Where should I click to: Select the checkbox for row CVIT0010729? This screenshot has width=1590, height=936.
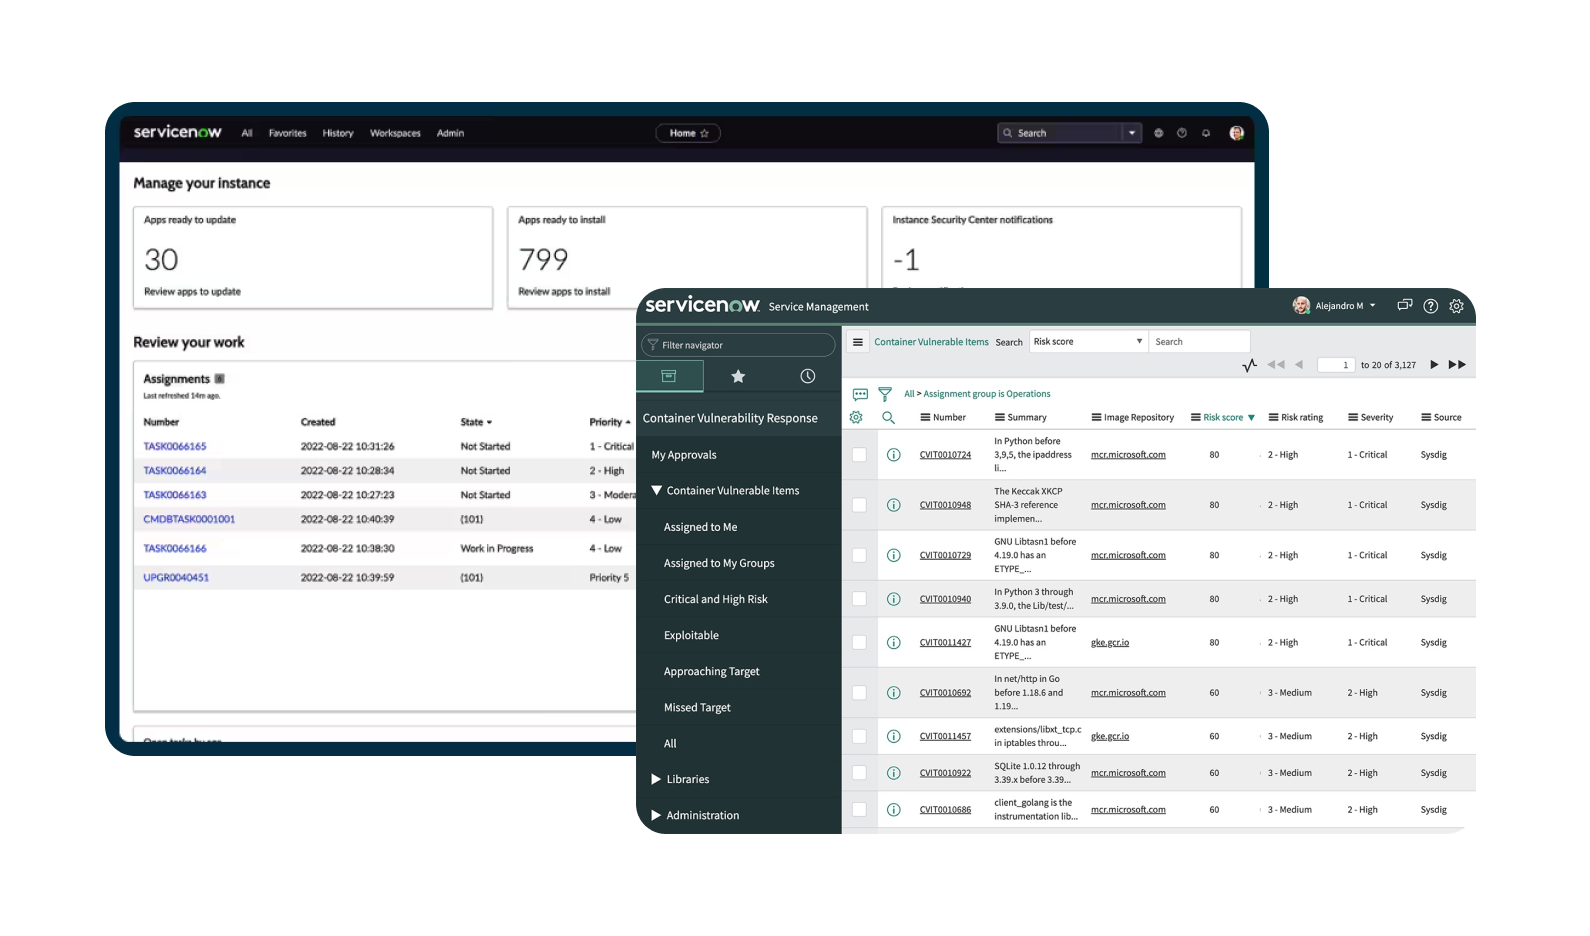coord(859,555)
